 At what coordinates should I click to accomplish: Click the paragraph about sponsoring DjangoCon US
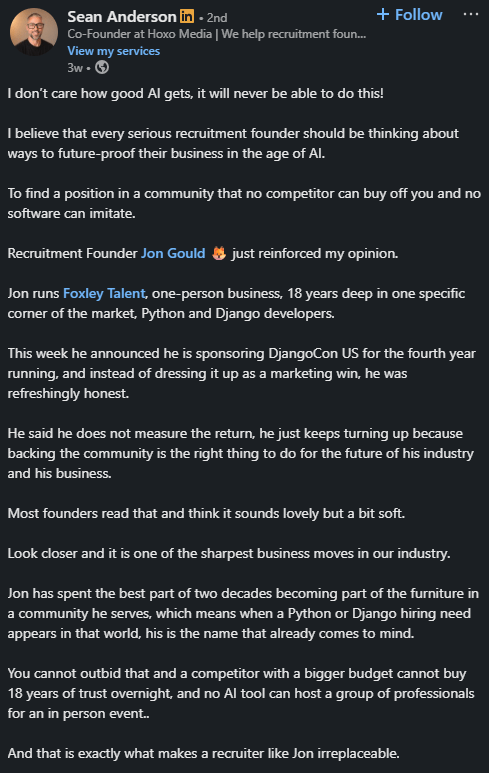242,373
